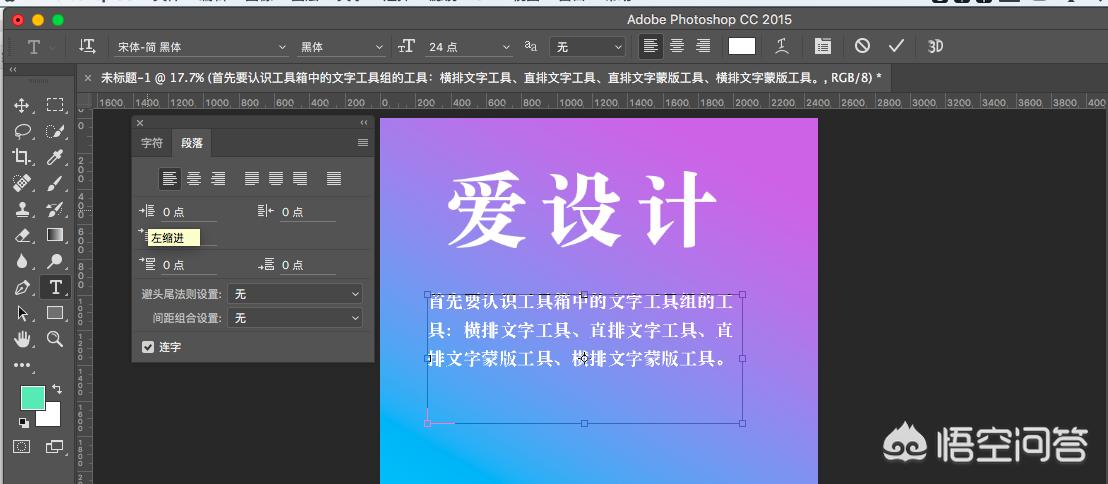Justify paragraph with last line left
1108x484 pixels.
click(252, 179)
